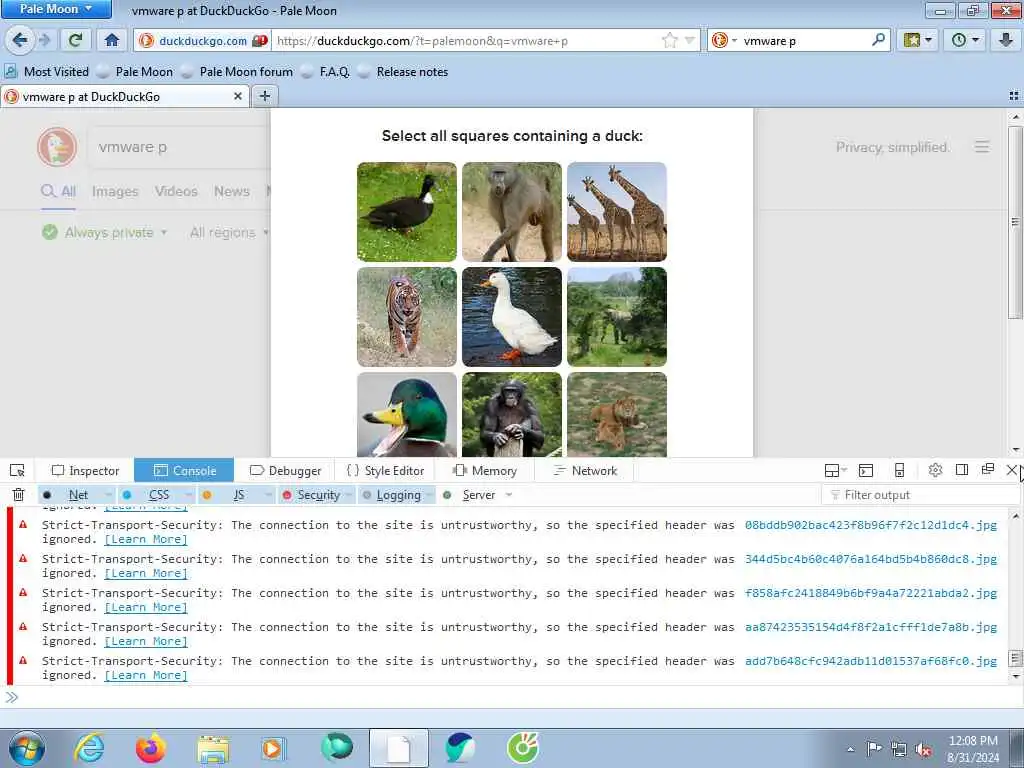
Task: Open the bookmarks menu button
Action: [x=918, y=40]
